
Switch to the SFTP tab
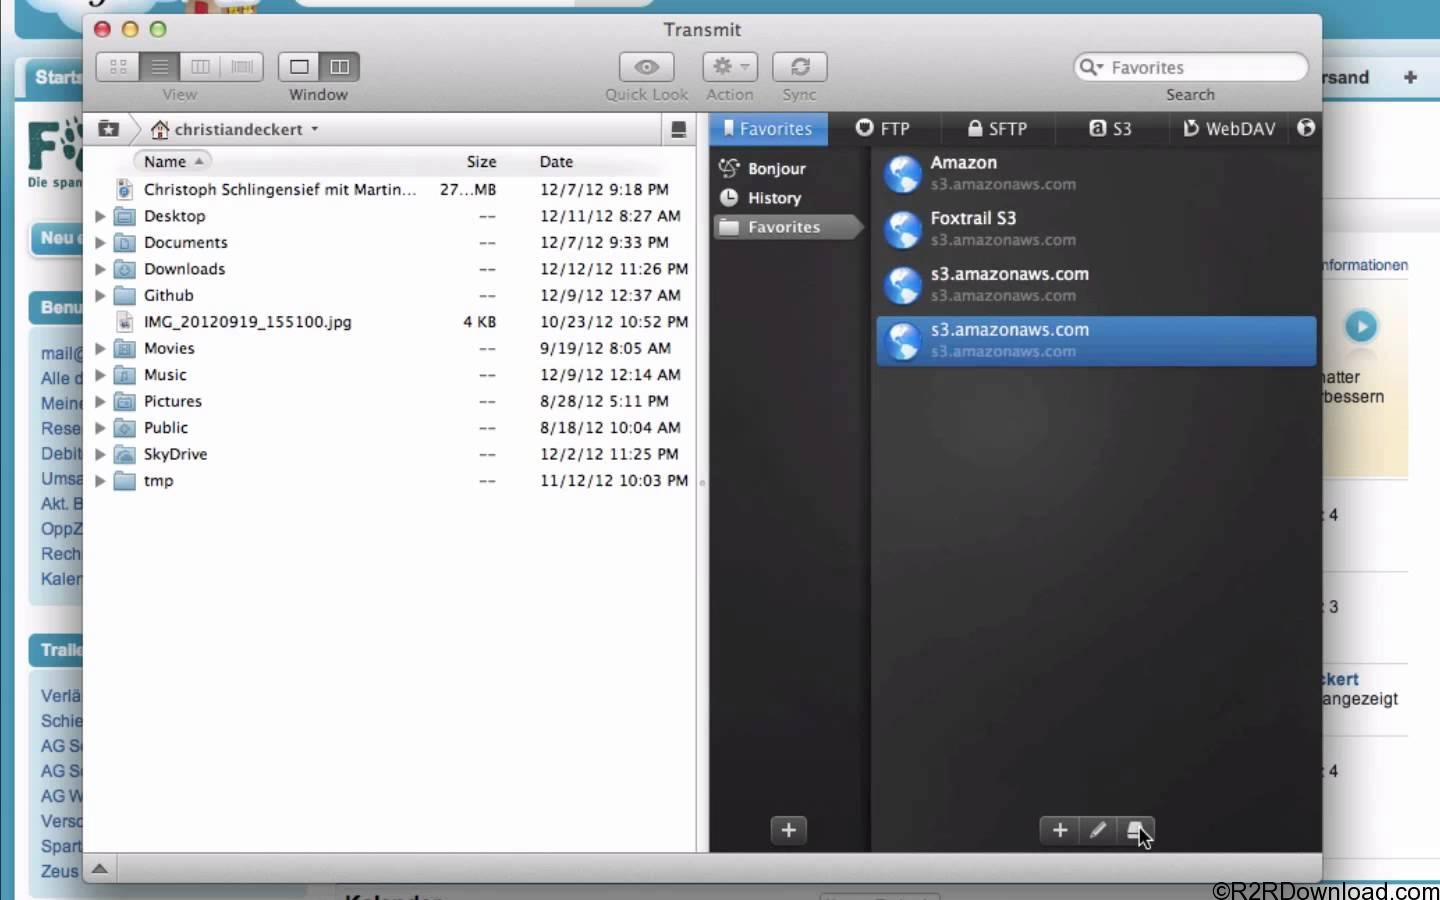pos(997,129)
